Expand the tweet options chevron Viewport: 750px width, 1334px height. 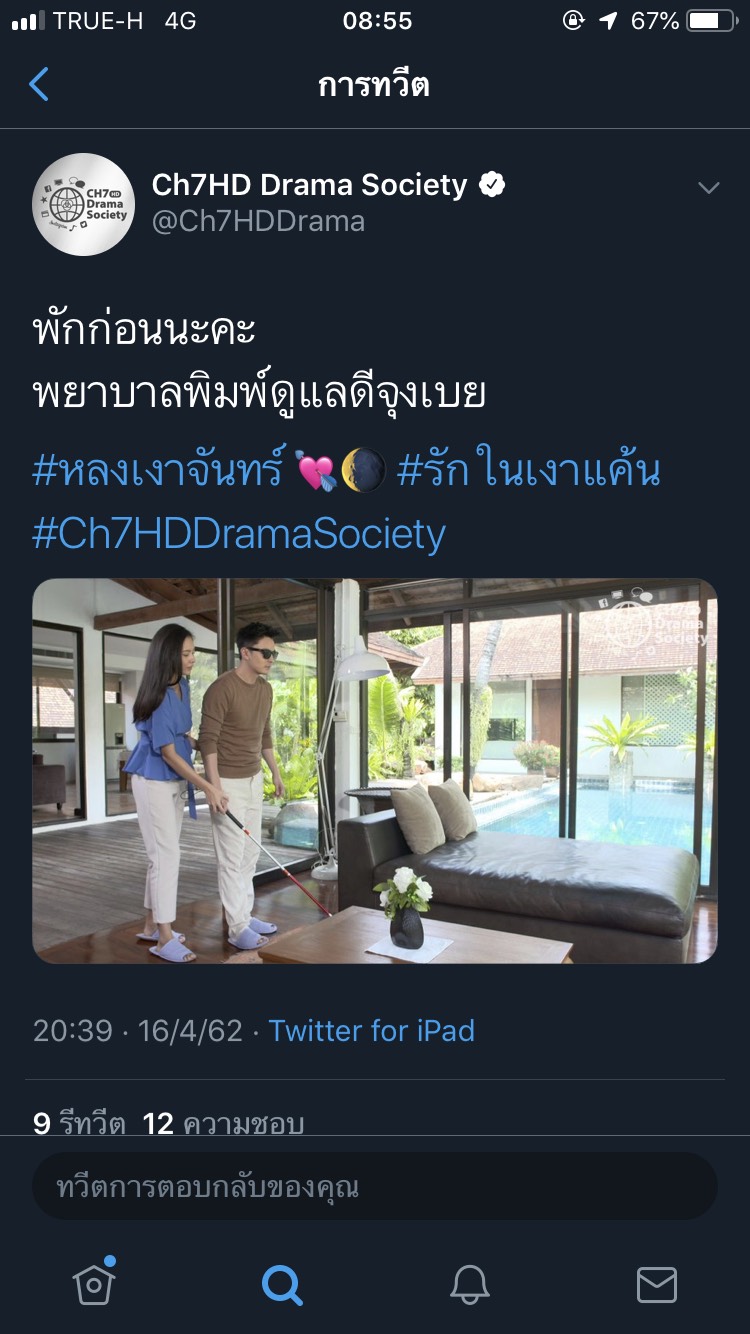click(x=708, y=188)
